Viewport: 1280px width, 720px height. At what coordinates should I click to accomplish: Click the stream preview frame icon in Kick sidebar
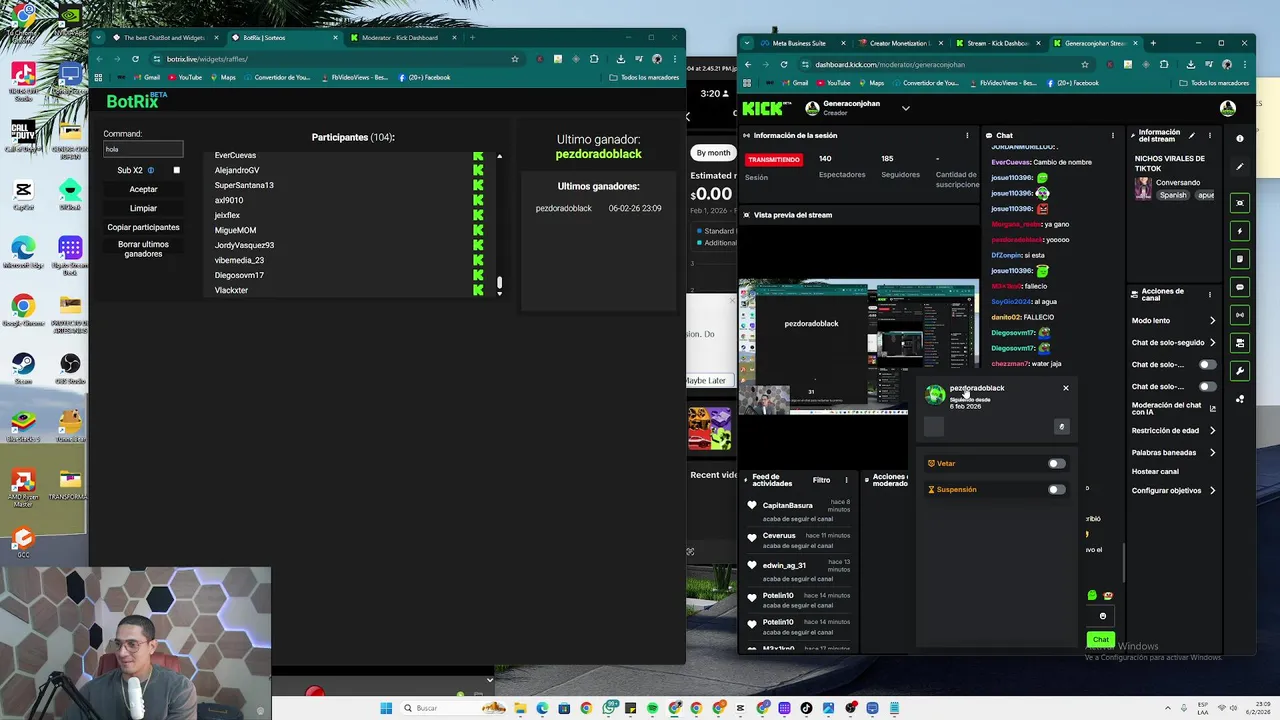pos(1240,203)
